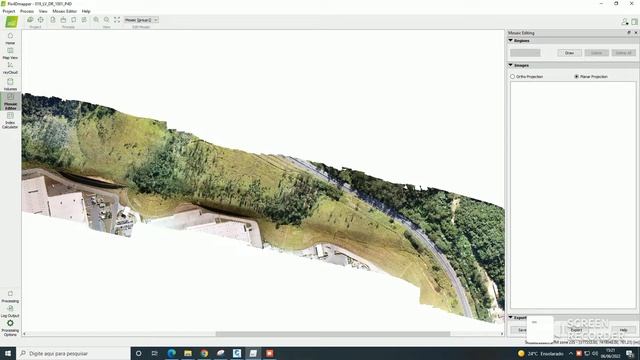Open the Processing panel icon
Viewport: 640px width, 360px height.
click(x=10, y=296)
